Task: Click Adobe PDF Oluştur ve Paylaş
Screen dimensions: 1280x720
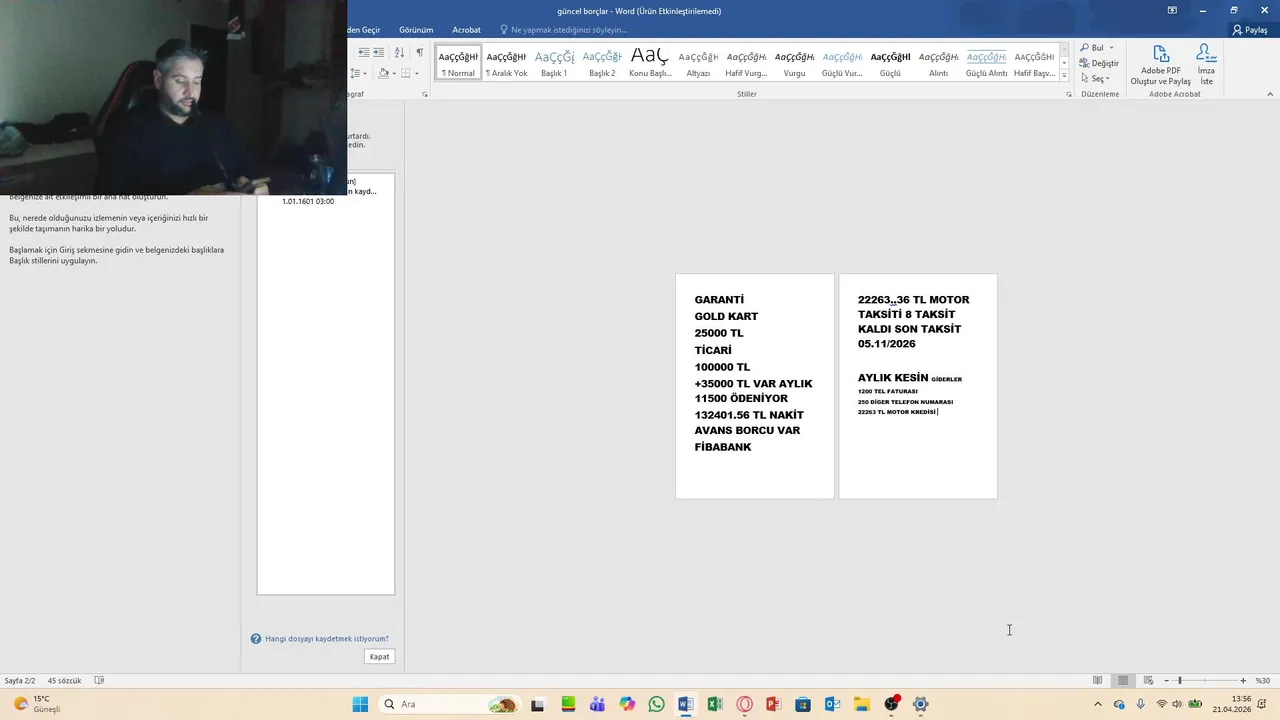Action: coord(1160,65)
